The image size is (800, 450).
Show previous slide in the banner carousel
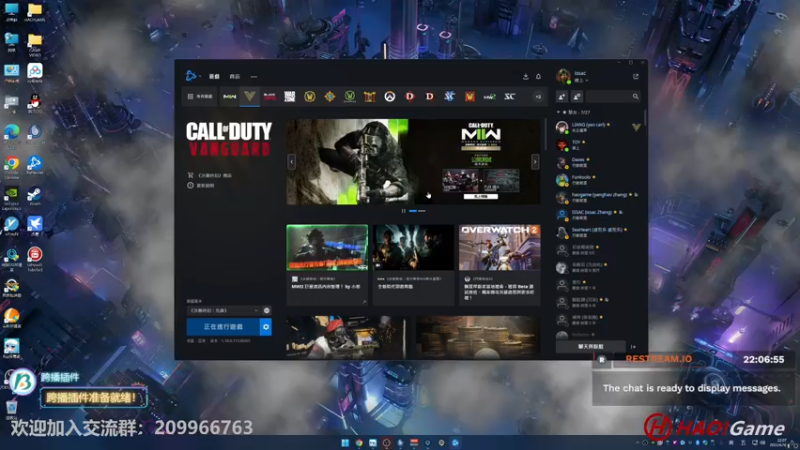coord(292,162)
